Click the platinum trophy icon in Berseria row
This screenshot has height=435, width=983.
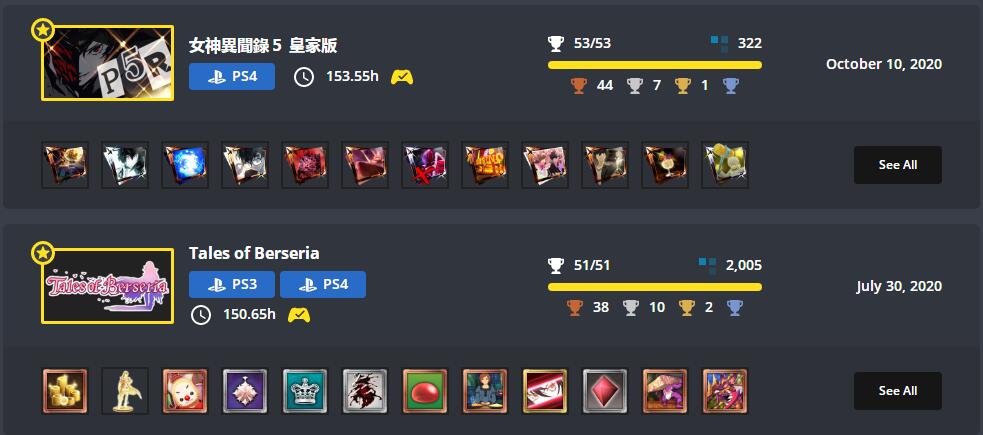[x=733, y=308]
